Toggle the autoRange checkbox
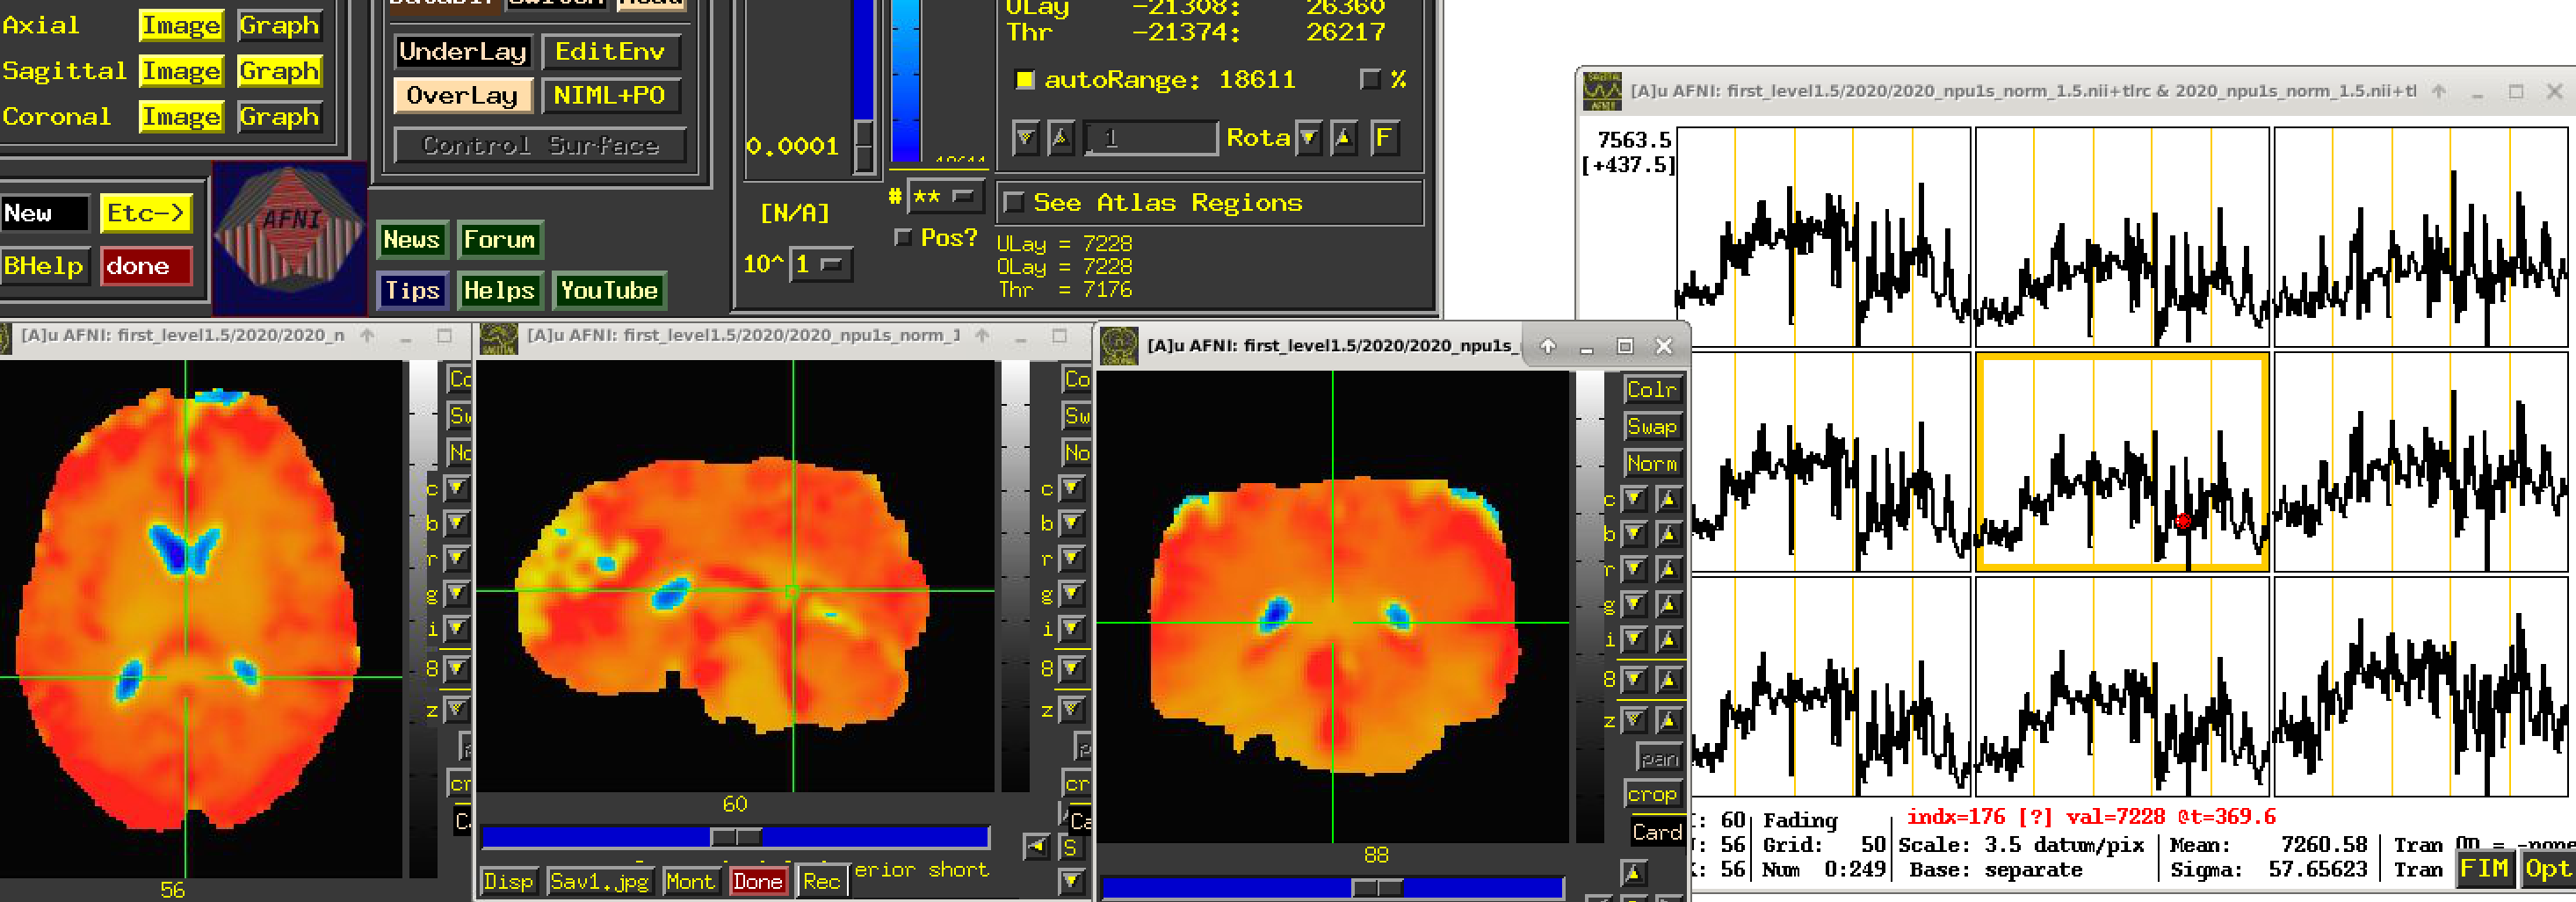Viewport: 2576px width, 902px height. pos(1024,80)
